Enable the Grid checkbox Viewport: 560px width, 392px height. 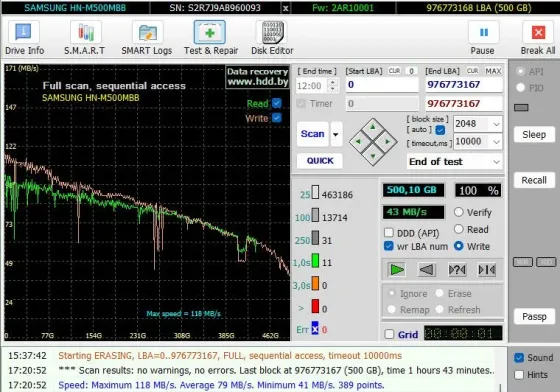pos(389,335)
